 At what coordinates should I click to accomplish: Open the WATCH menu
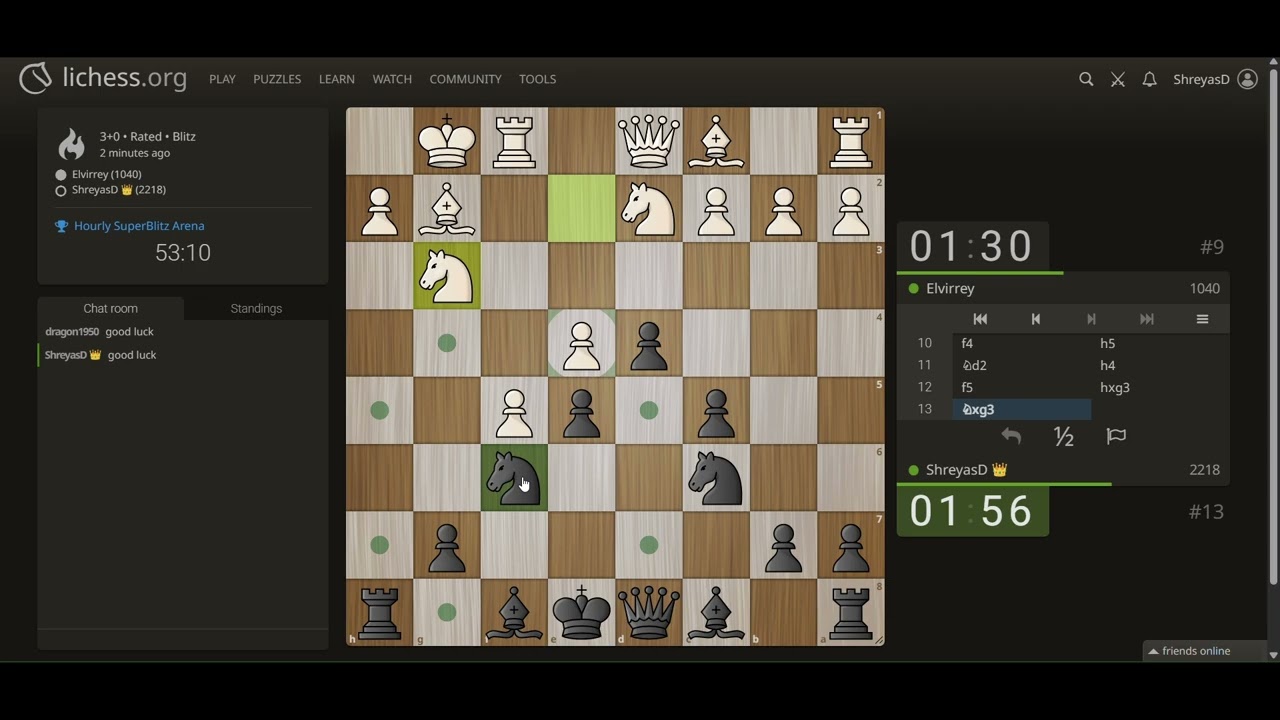392,79
